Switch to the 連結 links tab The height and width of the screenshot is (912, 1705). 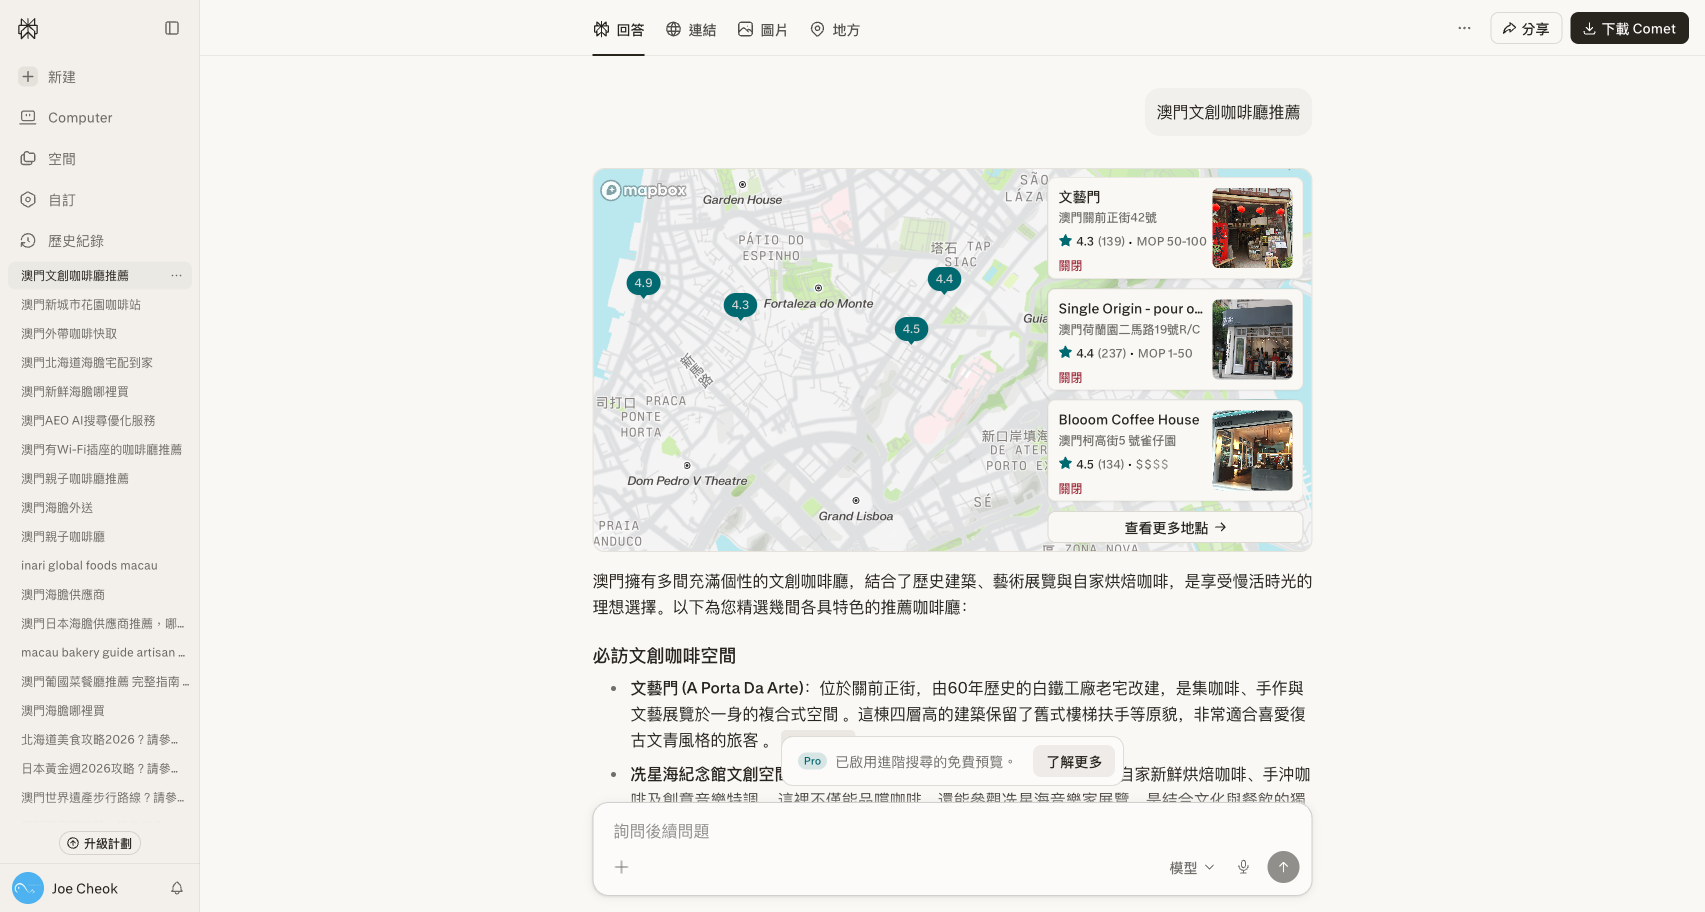pos(691,30)
